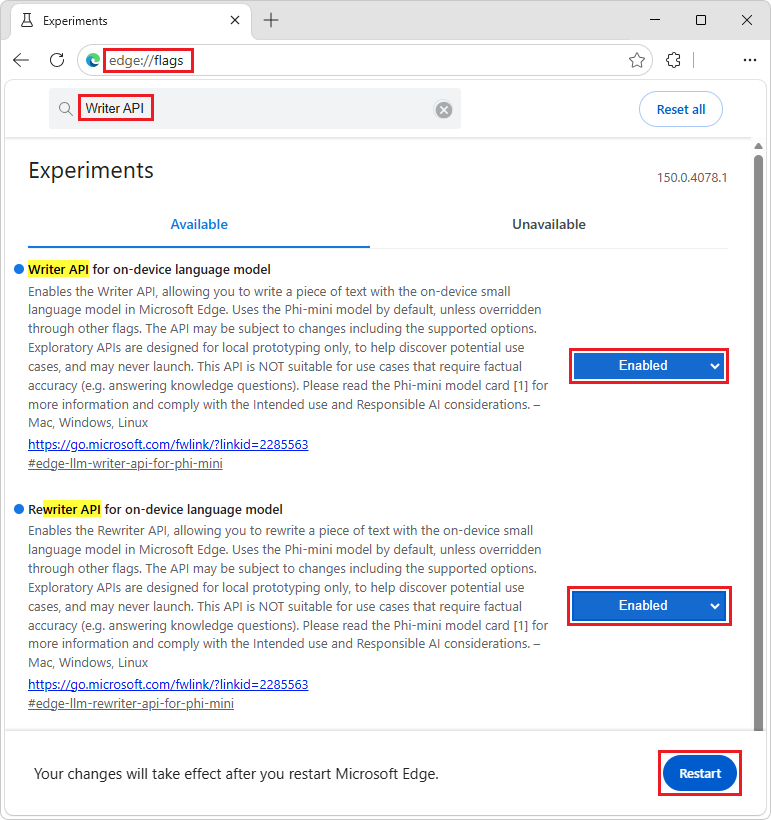771x820 pixels.
Task: Click the Experiments page heading
Action: tap(91, 171)
